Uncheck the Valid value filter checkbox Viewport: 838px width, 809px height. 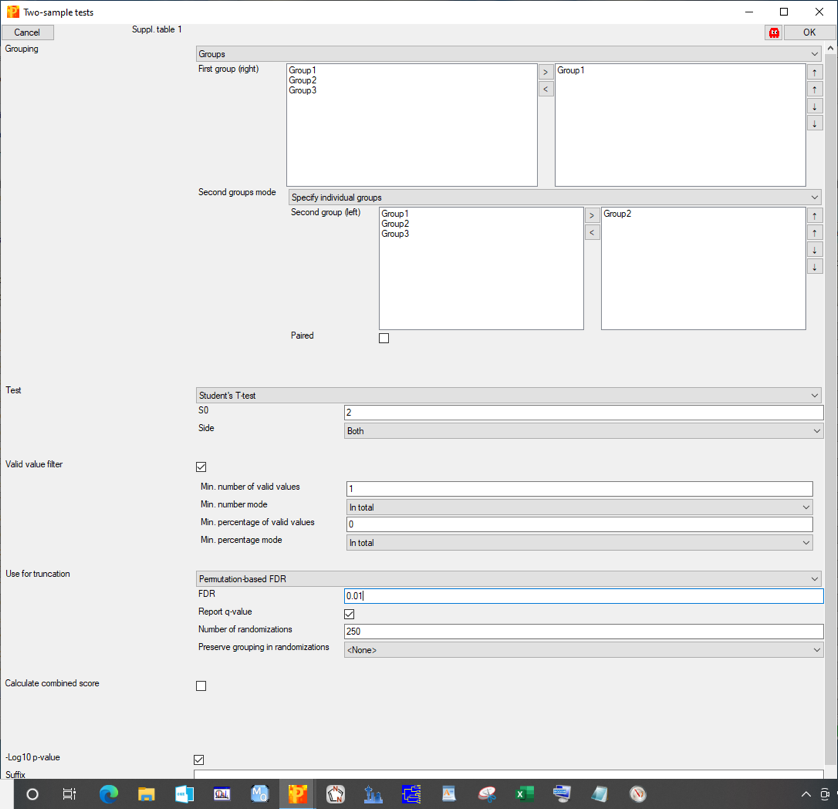(x=201, y=467)
